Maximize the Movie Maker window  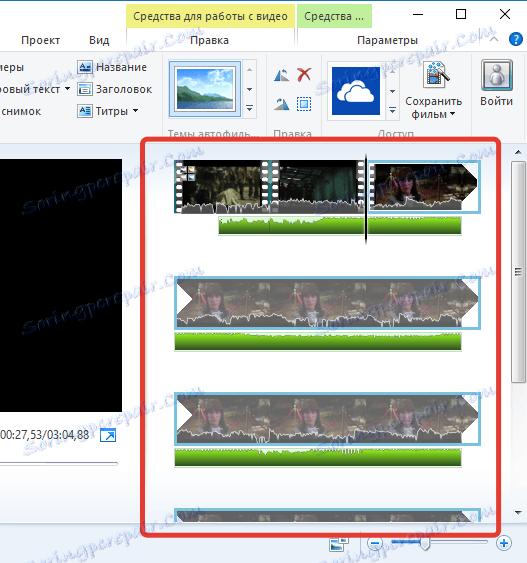point(461,14)
